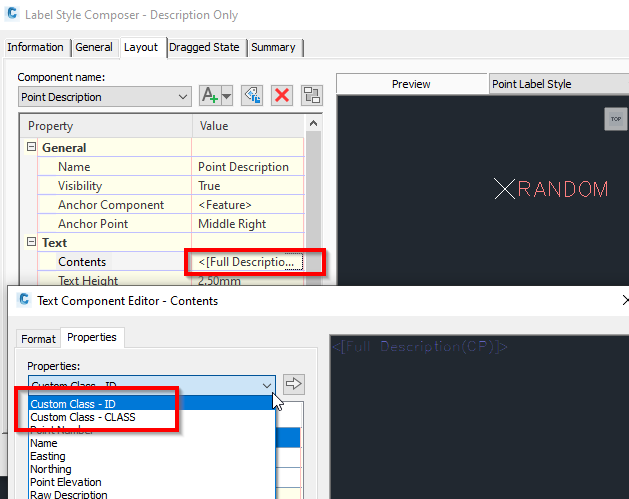The height and width of the screenshot is (499, 629).
Task: Open the Dragged State tab
Action: pos(204,47)
